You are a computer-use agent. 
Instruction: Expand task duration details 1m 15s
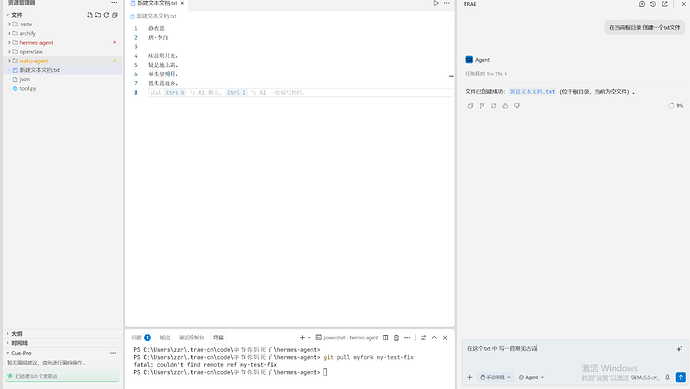[x=486, y=73]
